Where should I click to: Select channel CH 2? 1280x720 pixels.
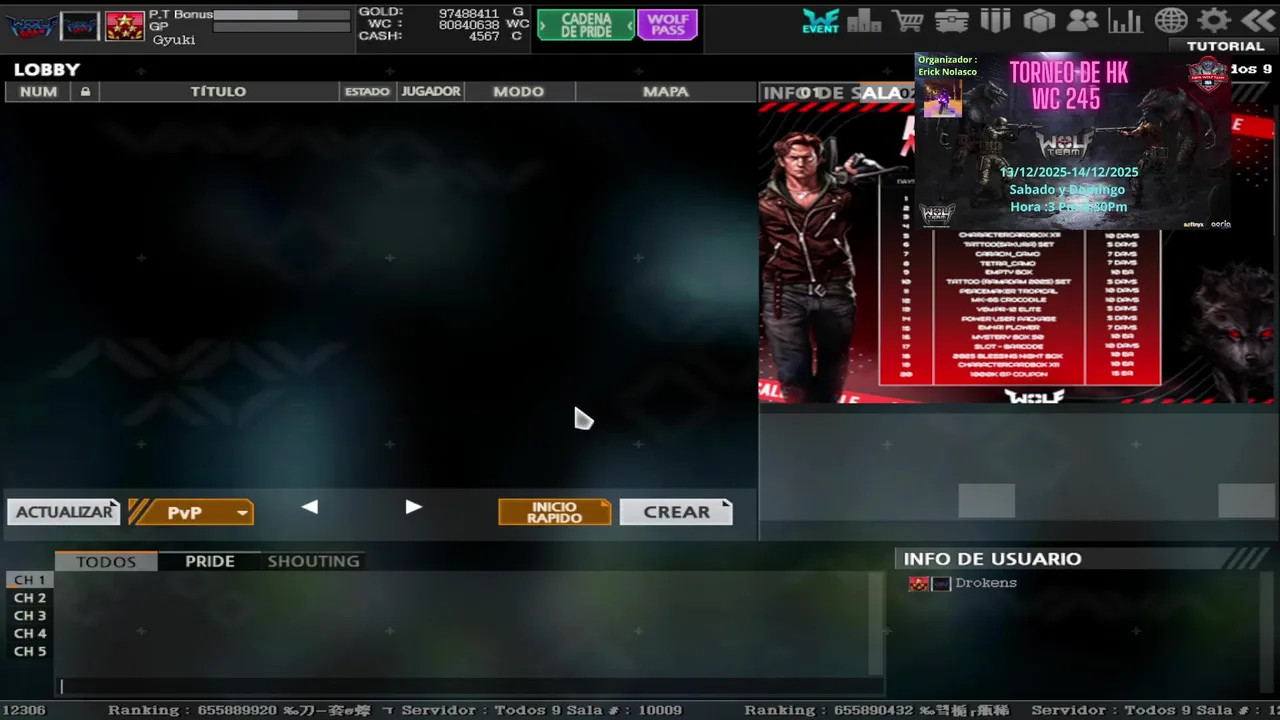coord(30,598)
